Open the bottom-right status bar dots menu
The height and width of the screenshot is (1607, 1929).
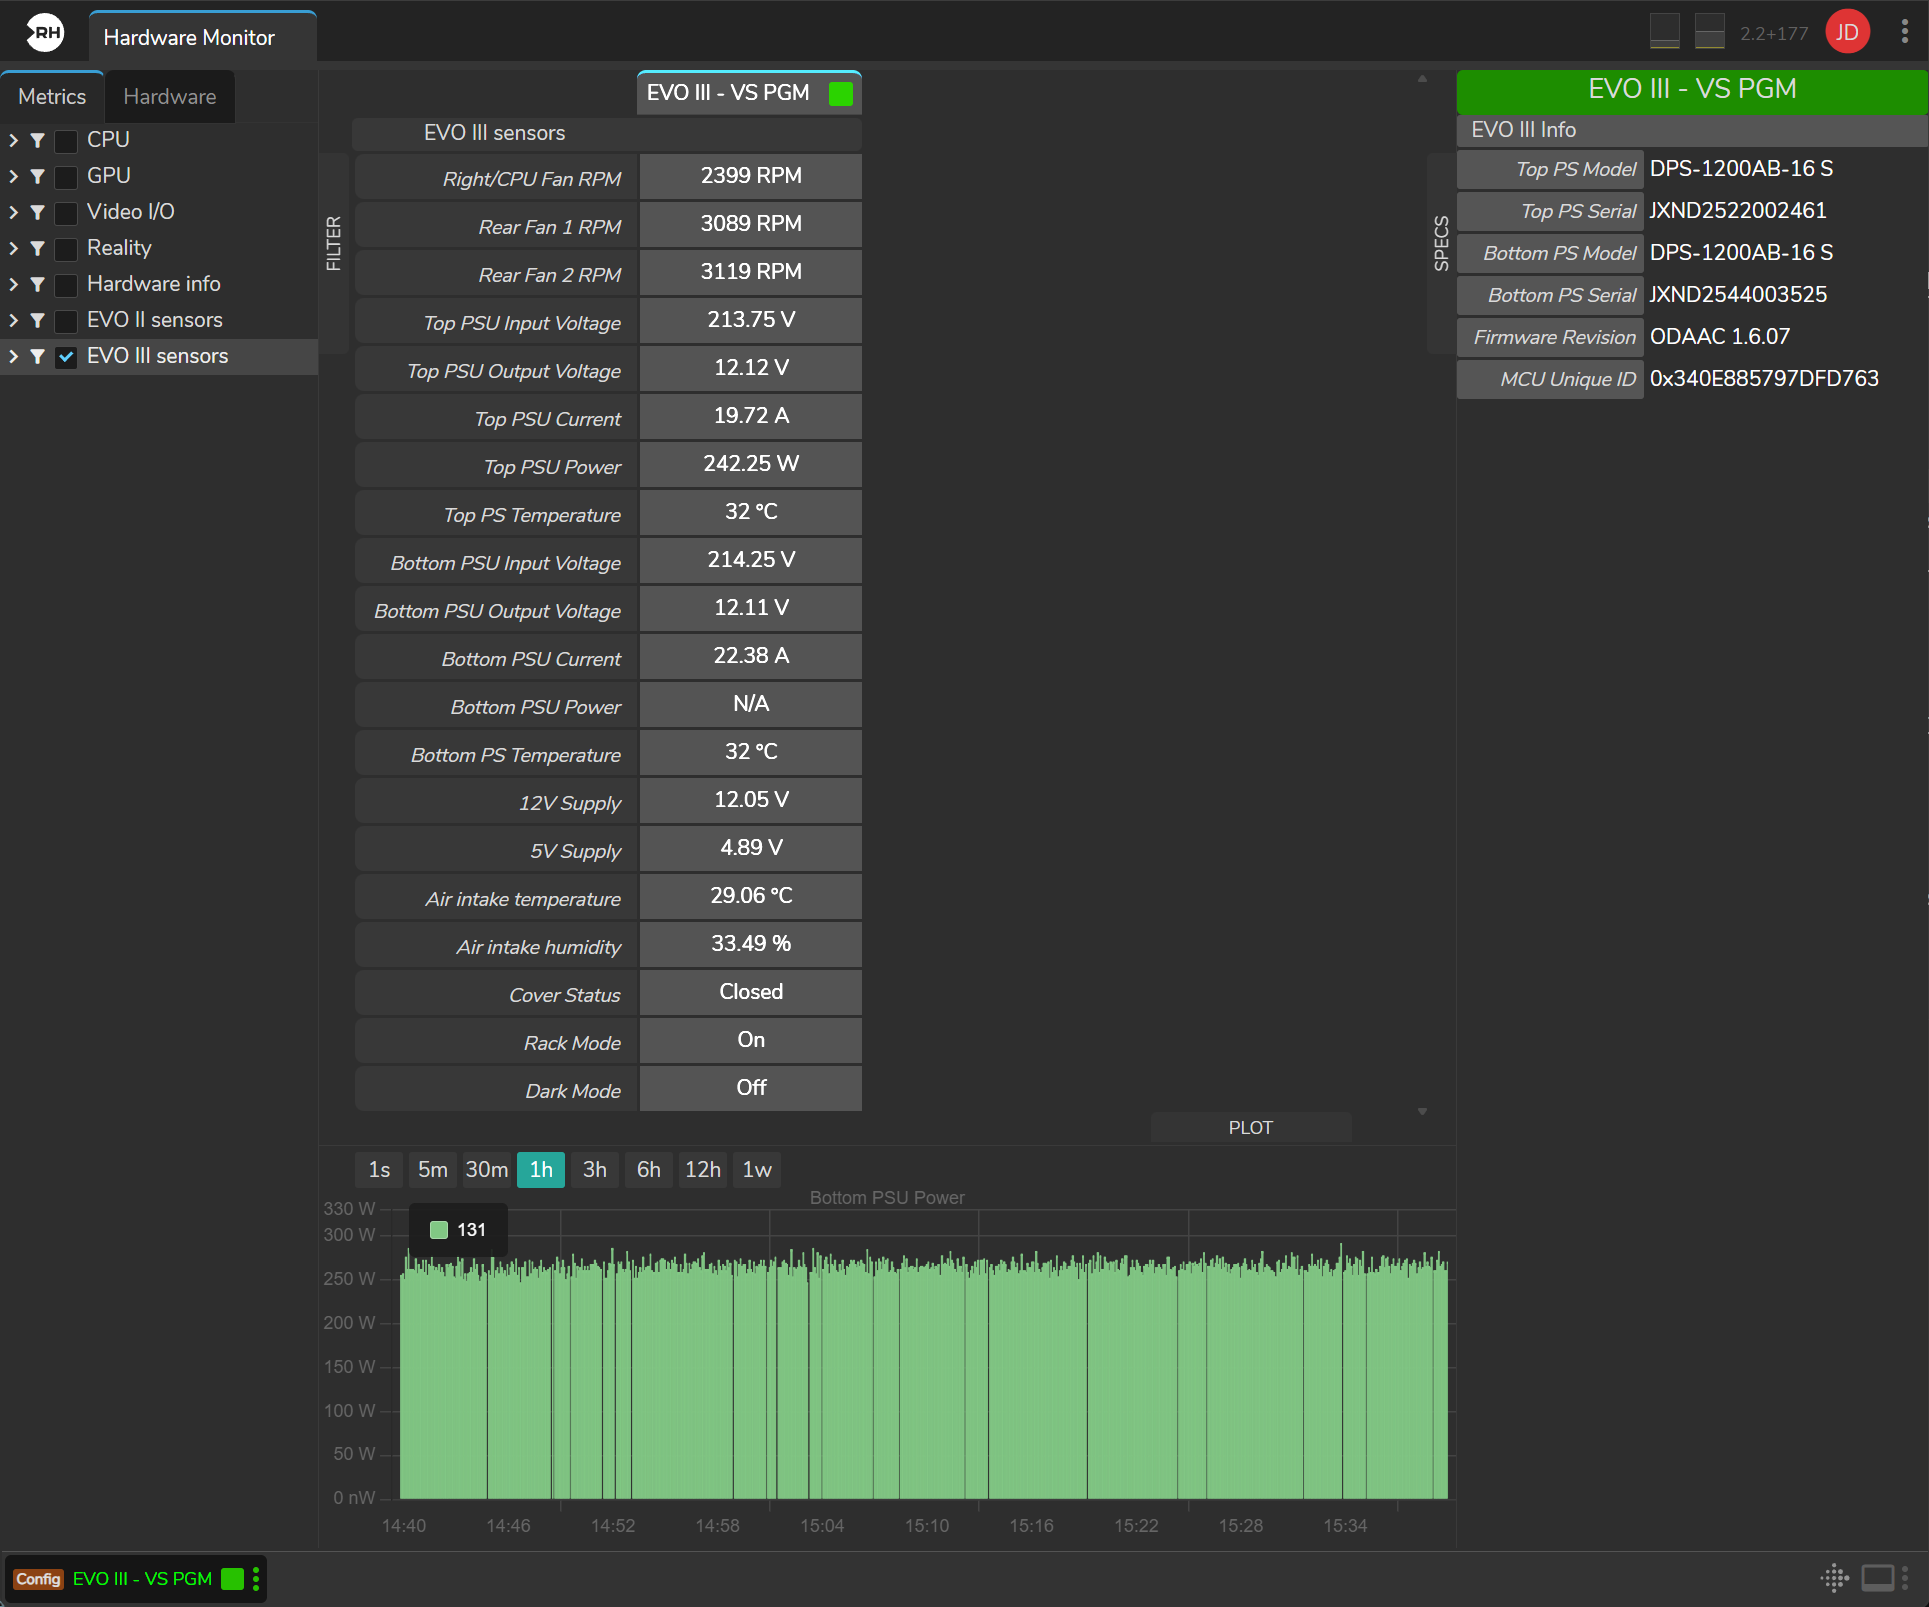coord(1905,1578)
